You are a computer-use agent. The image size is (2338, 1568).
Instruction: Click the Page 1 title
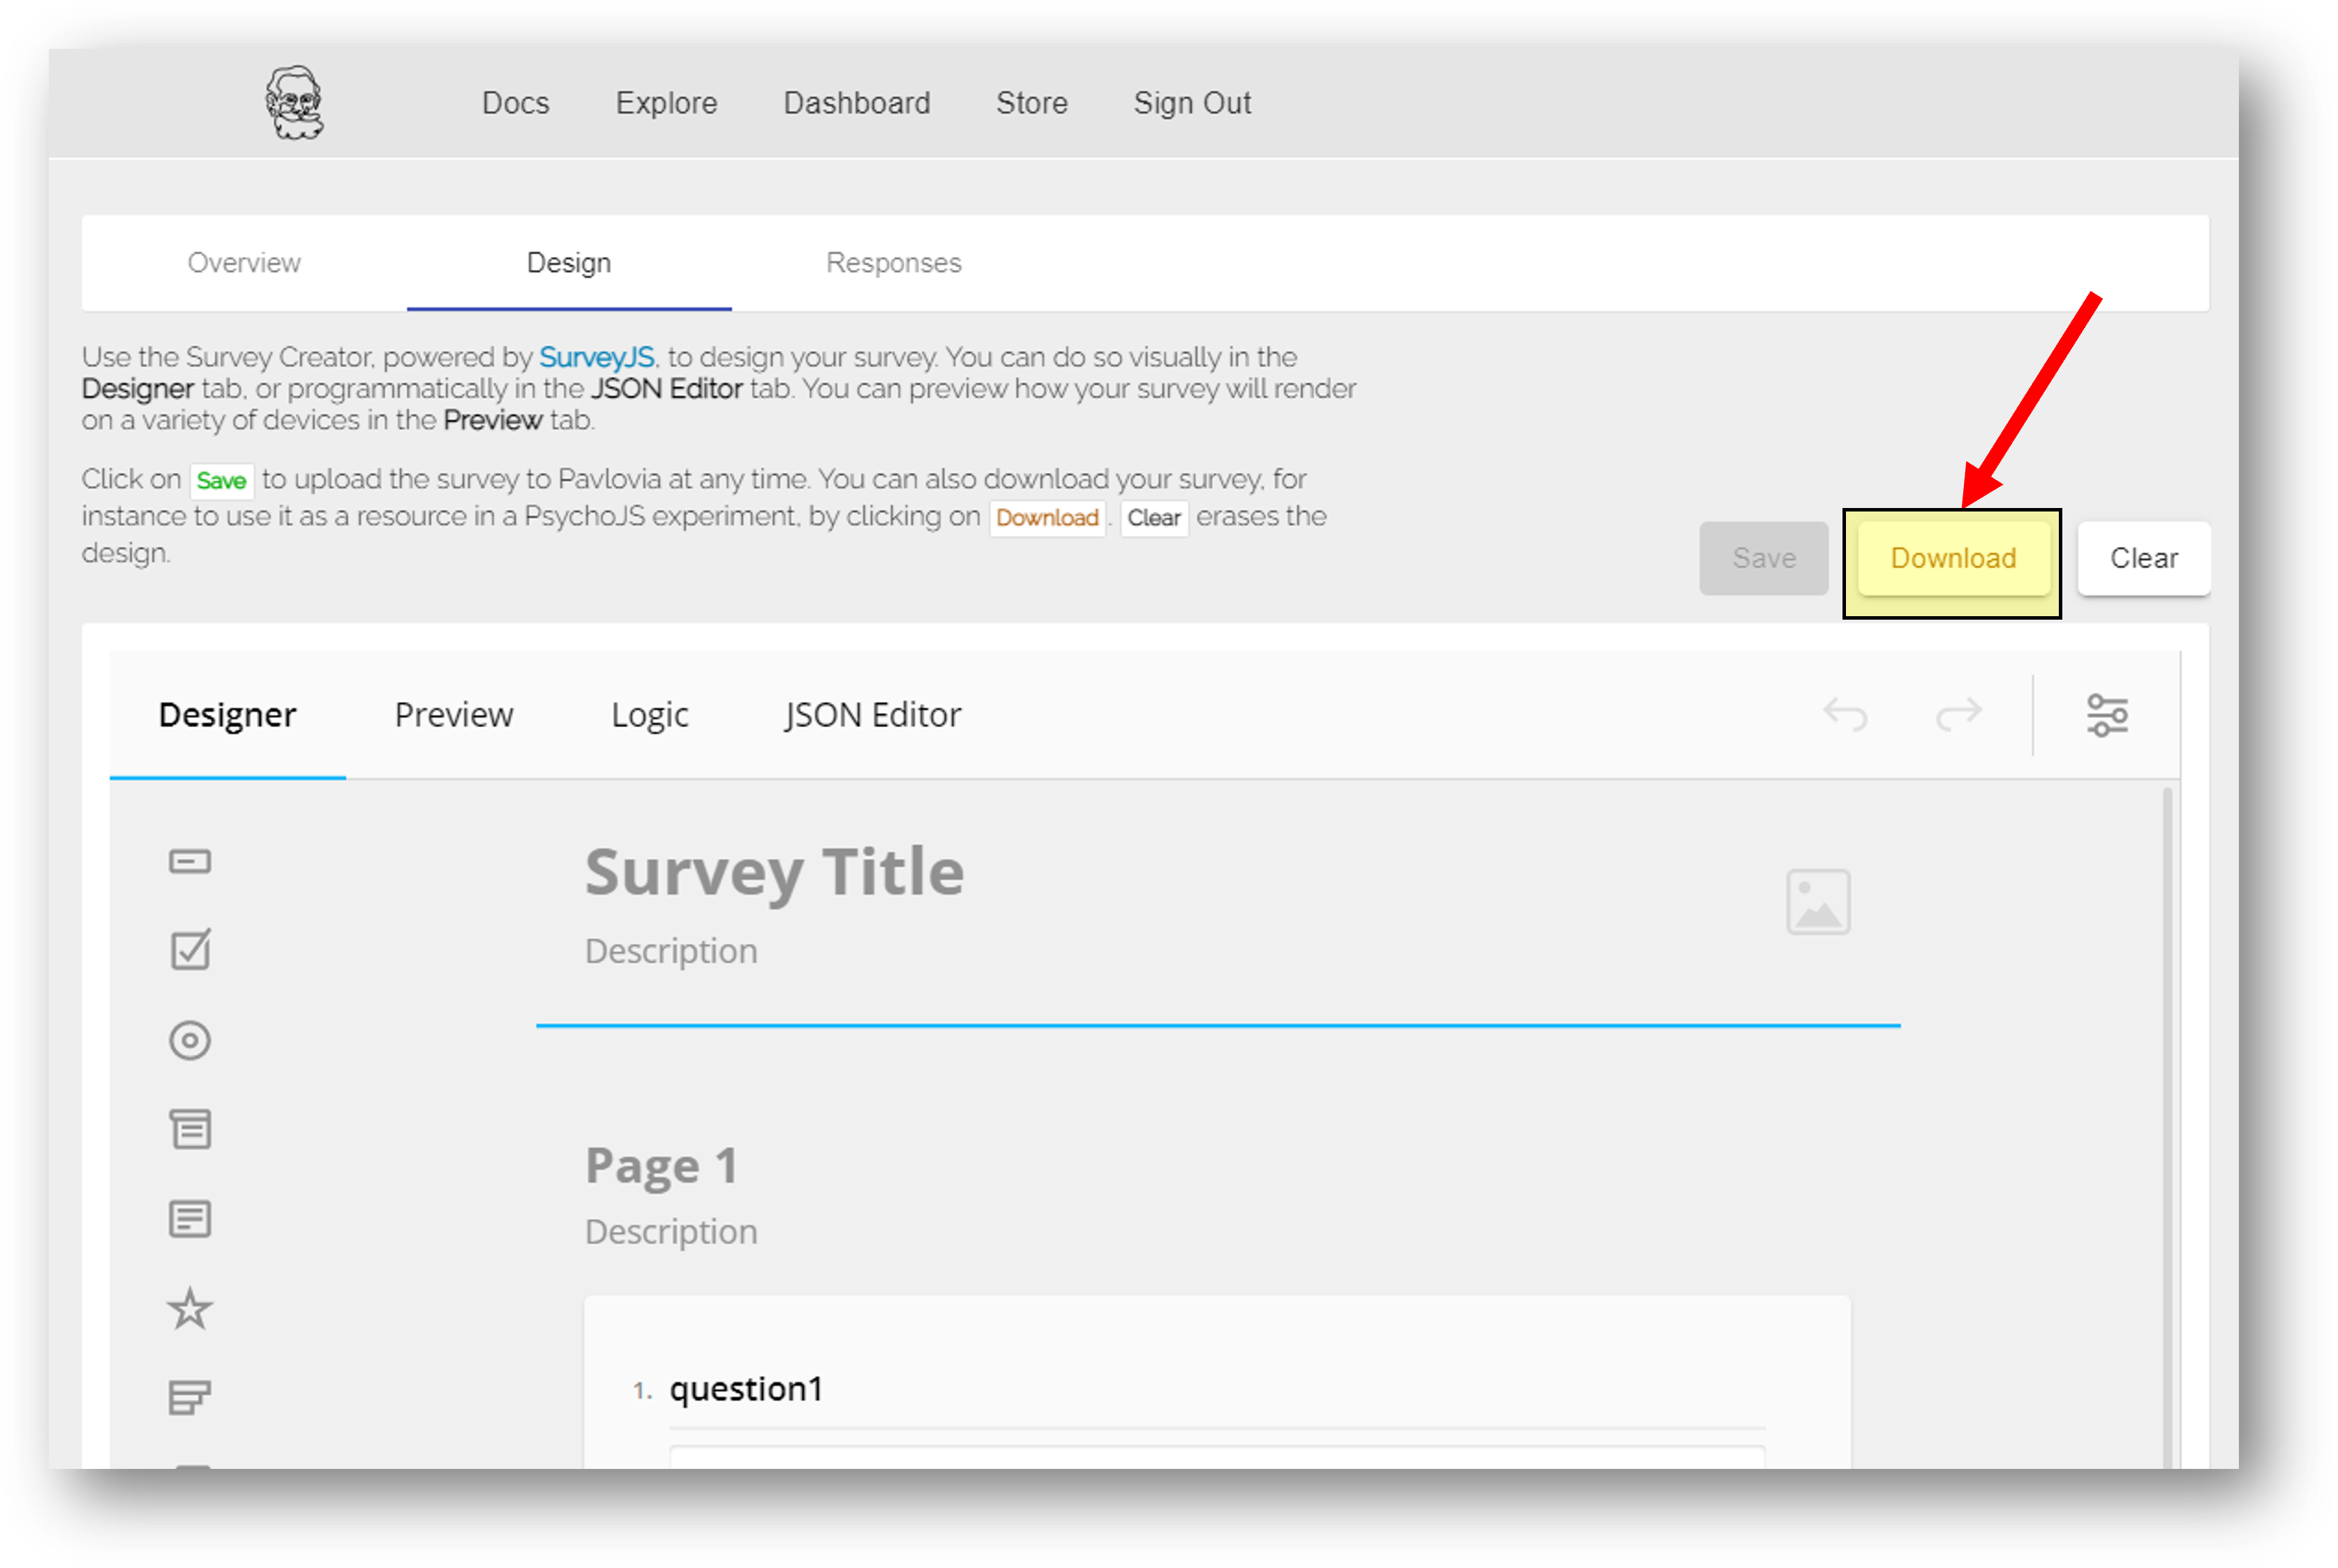(x=662, y=1165)
